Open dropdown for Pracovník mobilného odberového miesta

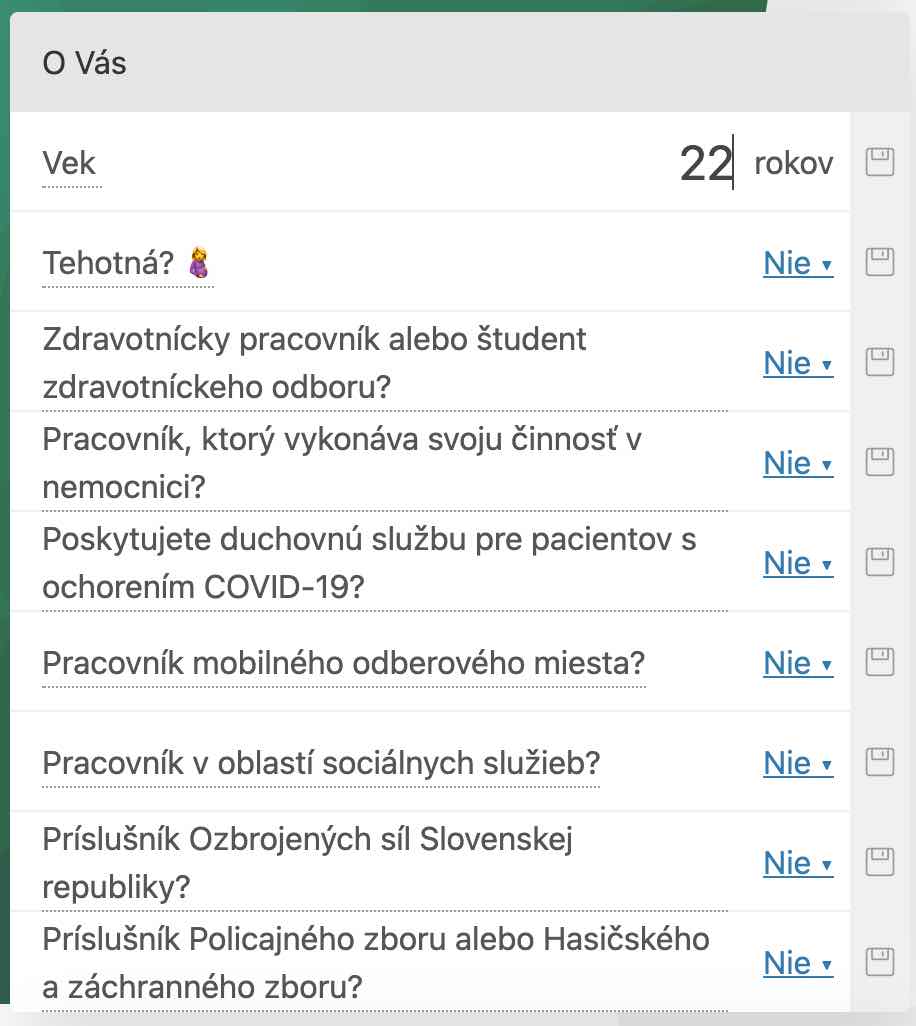click(798, 664)
